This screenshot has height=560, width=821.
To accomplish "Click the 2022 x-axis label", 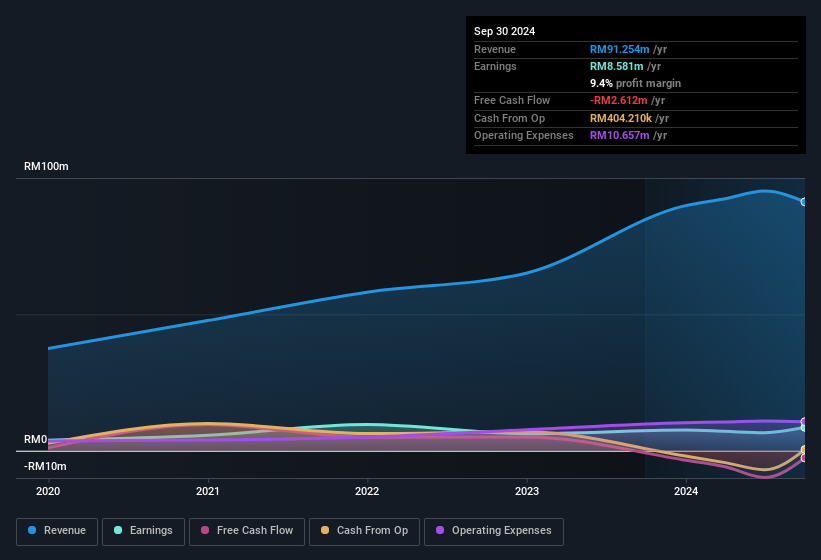I will click(367, 491).
